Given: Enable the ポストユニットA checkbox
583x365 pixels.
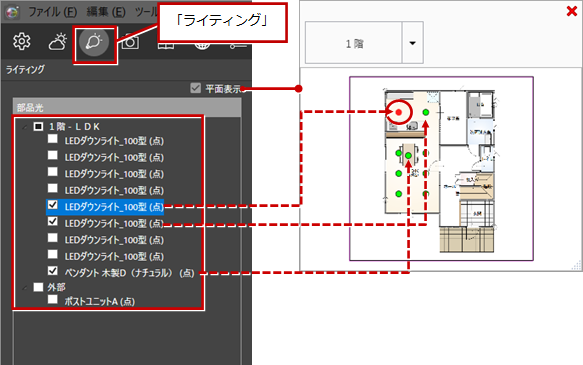Looking at the screenshot, I should (x=53, y=299).
